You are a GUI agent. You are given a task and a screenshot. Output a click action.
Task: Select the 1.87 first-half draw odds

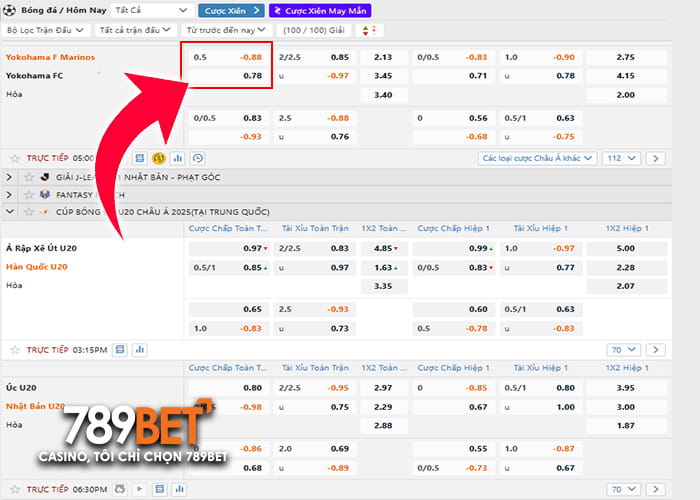click(x=626, y=425)
